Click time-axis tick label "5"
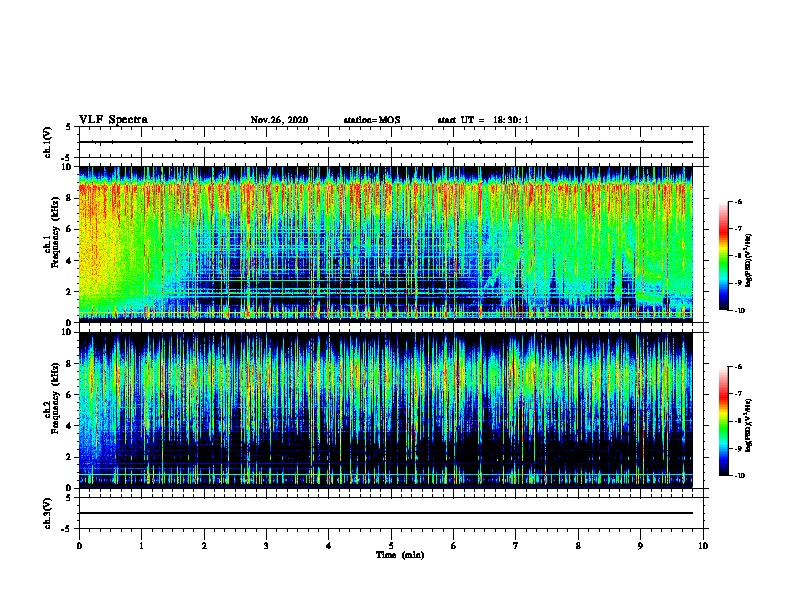 [391, 545]
